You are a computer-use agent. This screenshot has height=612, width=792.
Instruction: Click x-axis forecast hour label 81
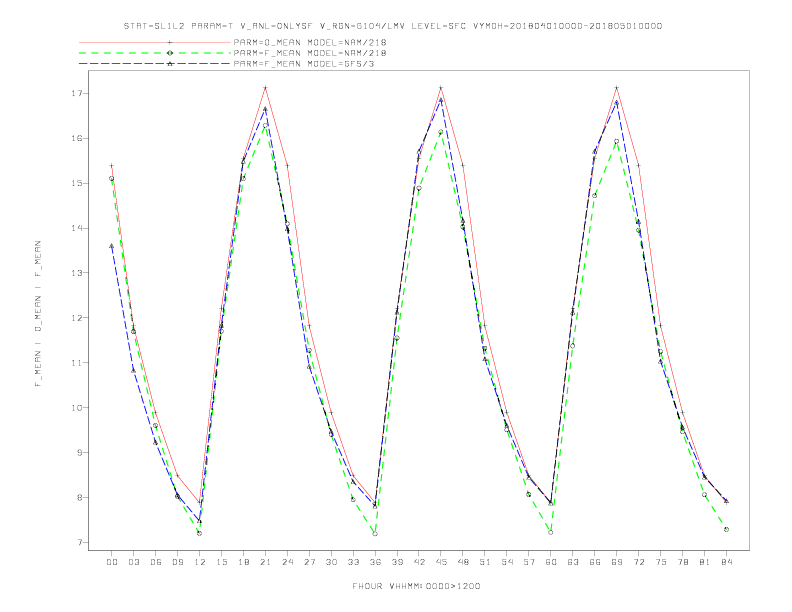click(705, 562)
